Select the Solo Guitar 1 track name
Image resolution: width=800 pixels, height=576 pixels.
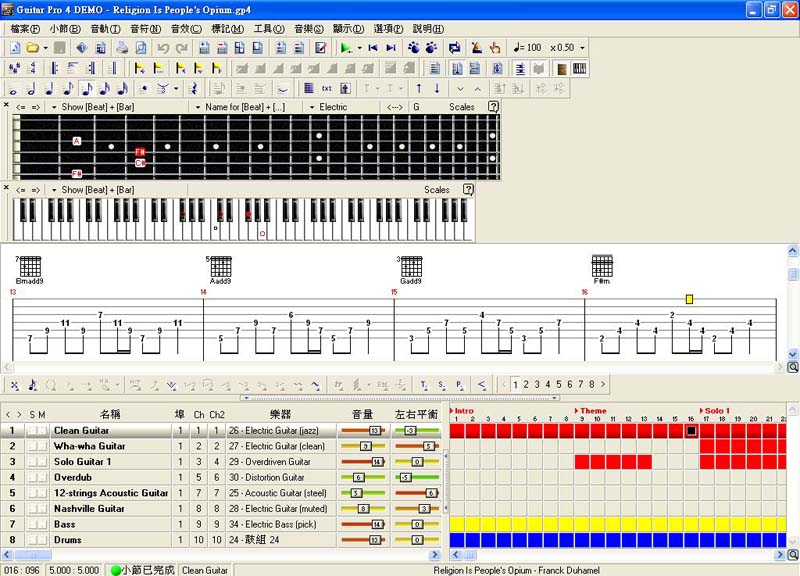(82, 462)
